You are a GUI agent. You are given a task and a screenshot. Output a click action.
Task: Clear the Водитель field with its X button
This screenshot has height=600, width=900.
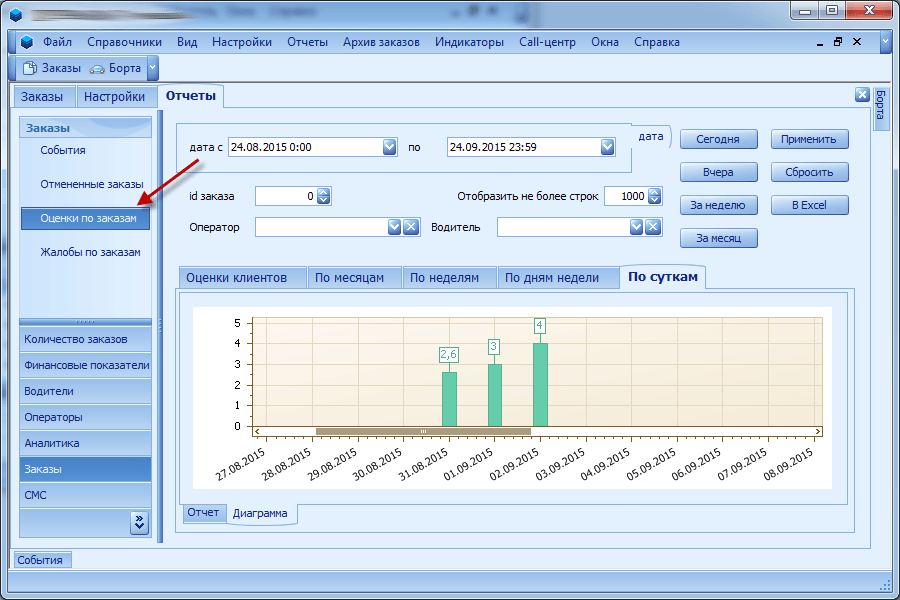point(653,227)
